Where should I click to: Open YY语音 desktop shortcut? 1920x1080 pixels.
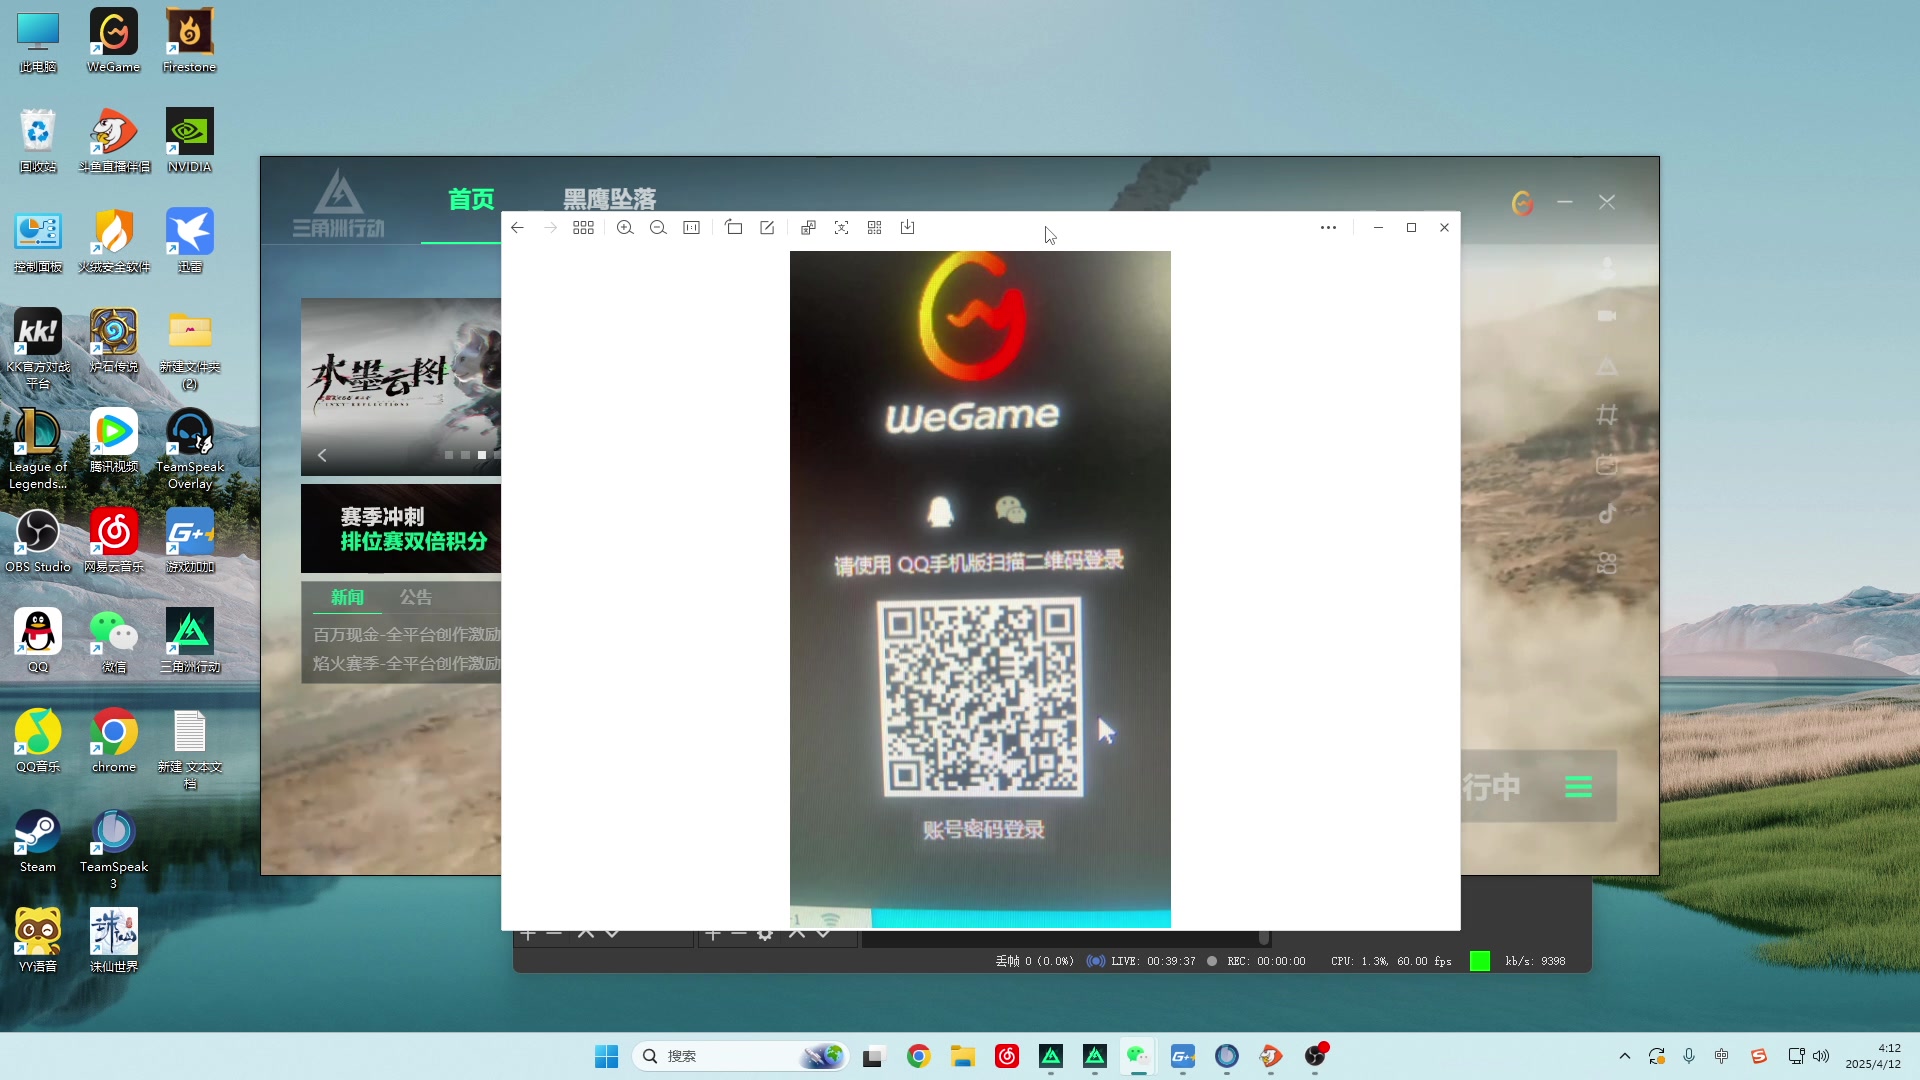(38, 941)
